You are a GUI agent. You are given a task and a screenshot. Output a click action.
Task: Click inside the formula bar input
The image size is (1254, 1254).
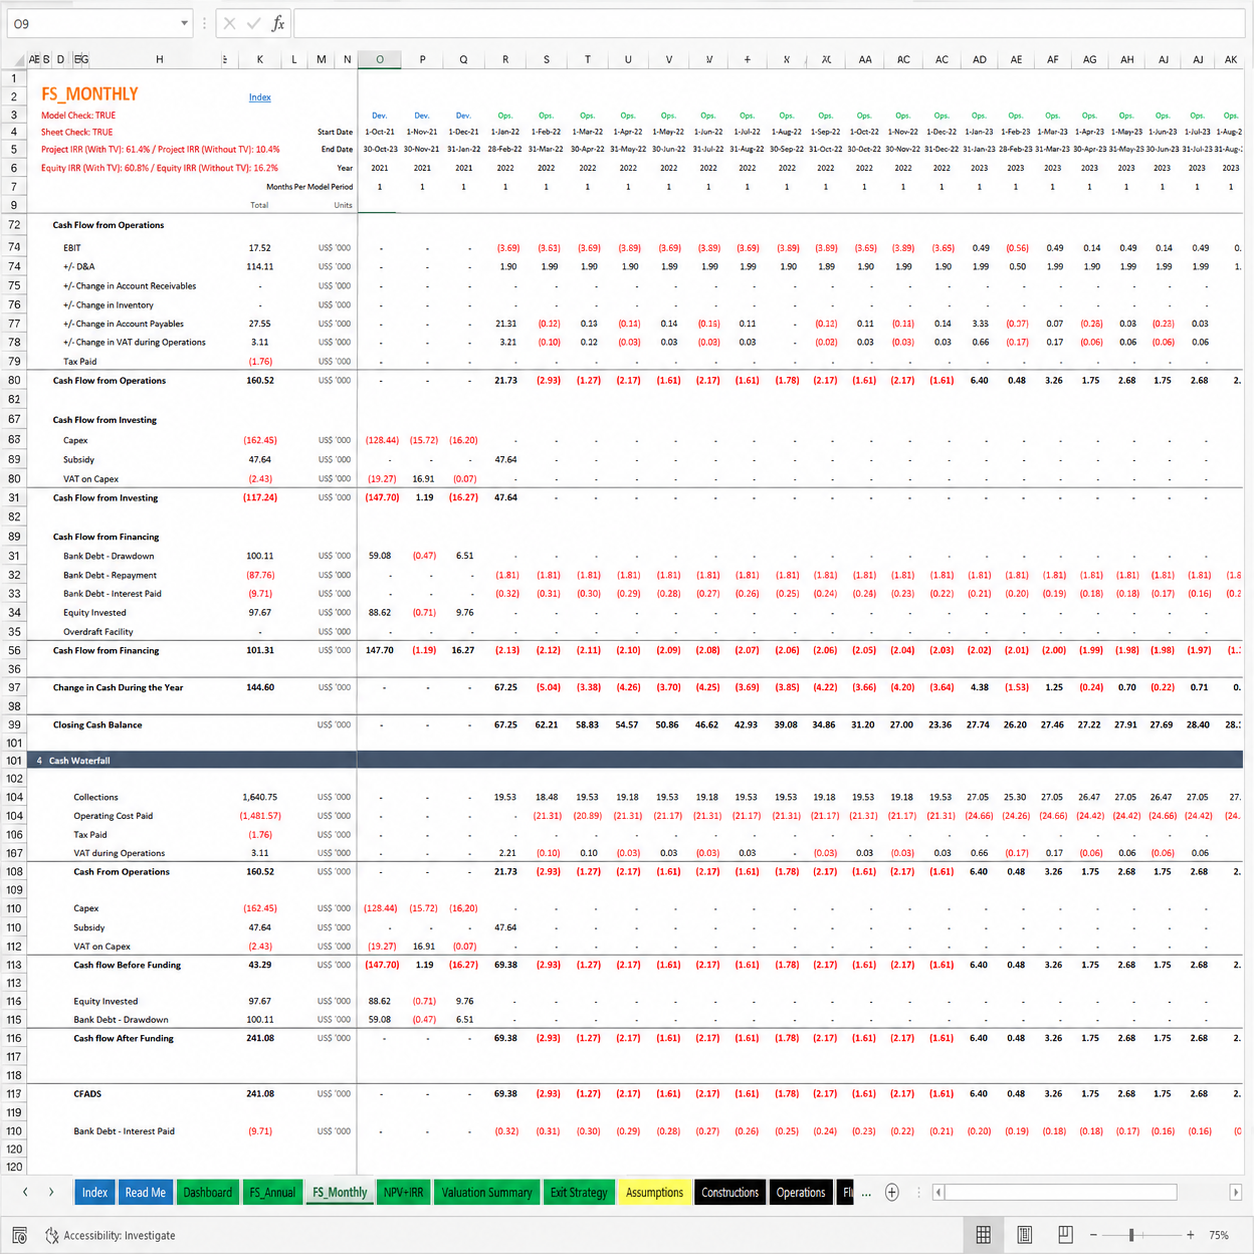[x=770, y=23]
